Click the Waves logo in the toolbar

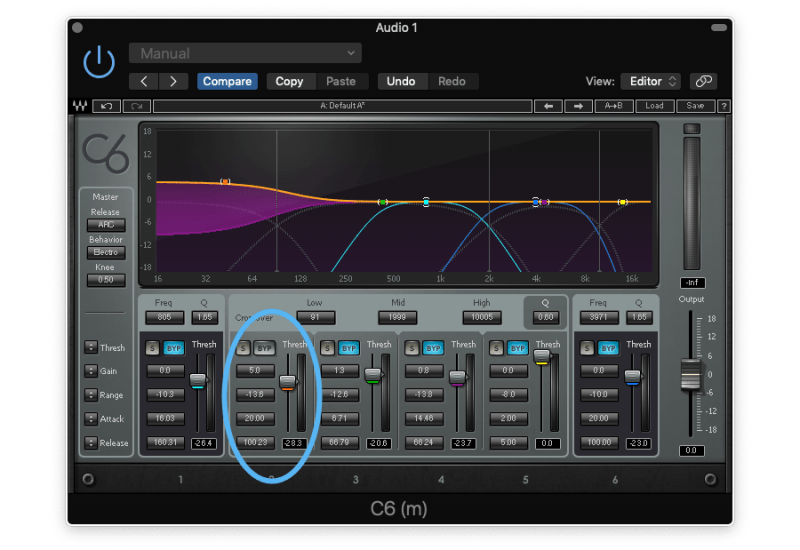80,106
